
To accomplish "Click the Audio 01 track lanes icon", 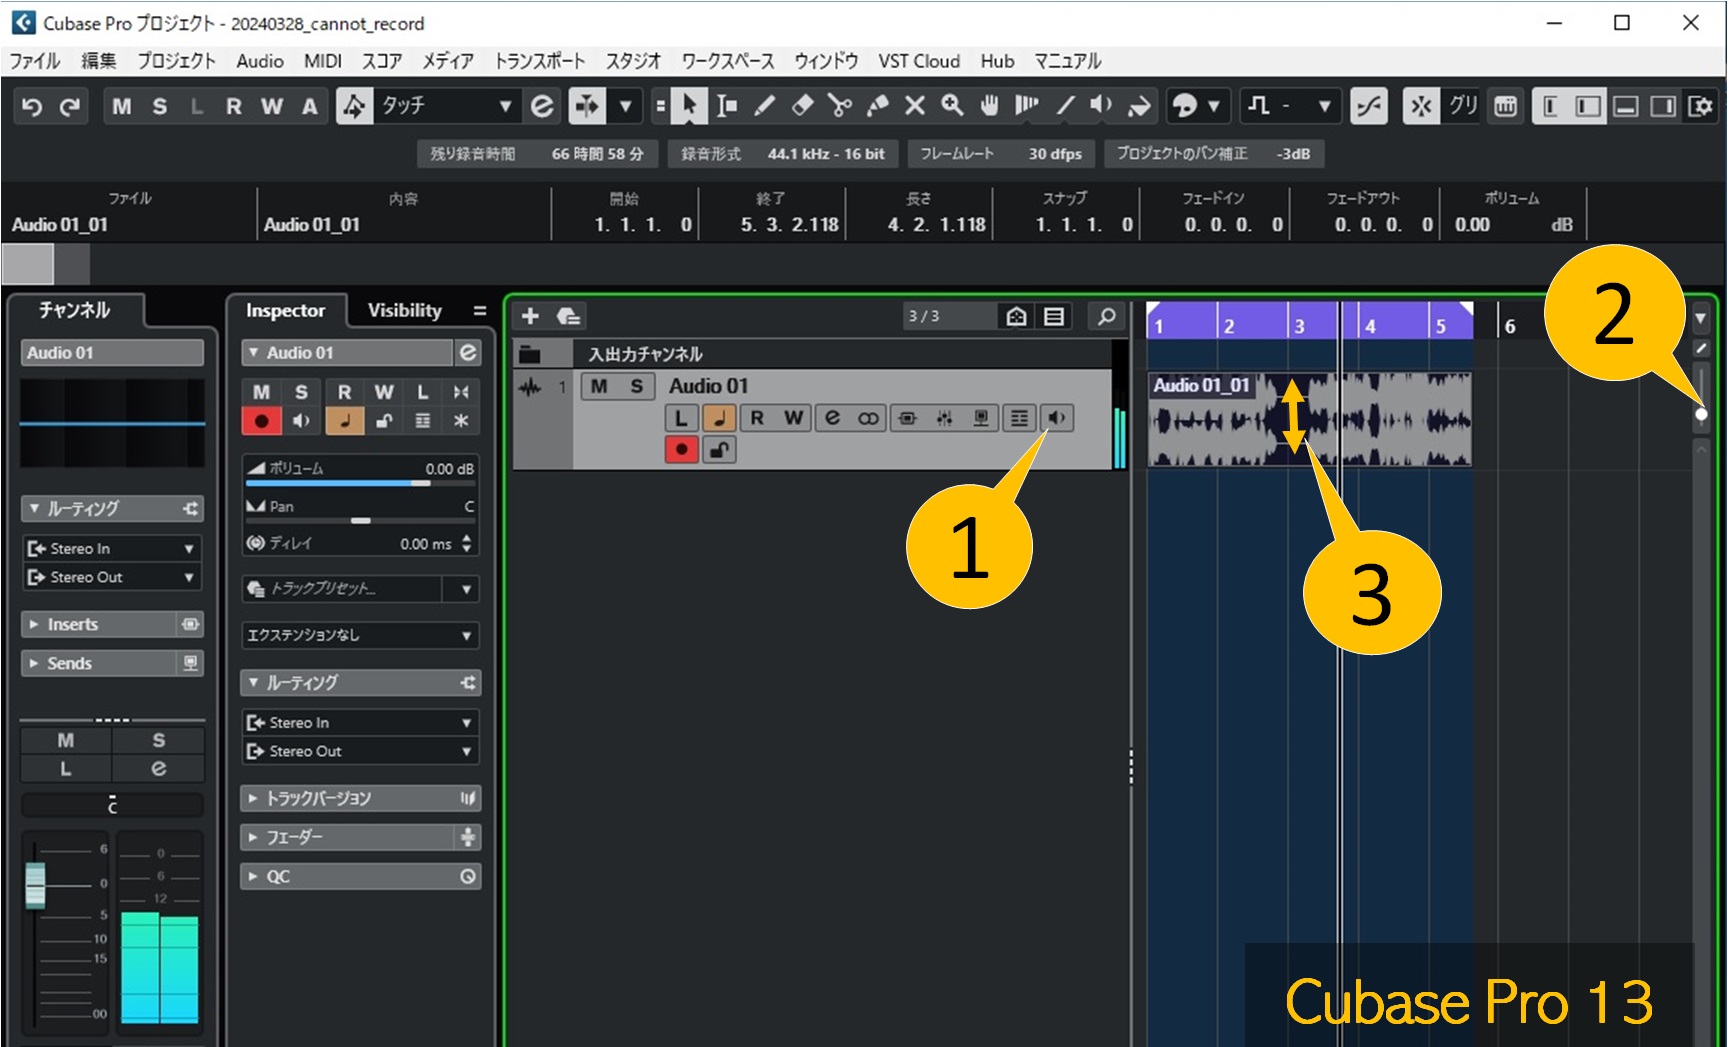I will tap(1019, 418).
